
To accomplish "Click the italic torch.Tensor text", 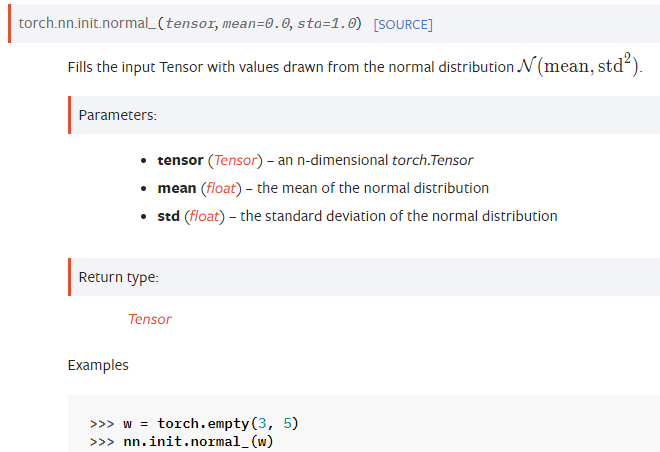I will [433, 160].
